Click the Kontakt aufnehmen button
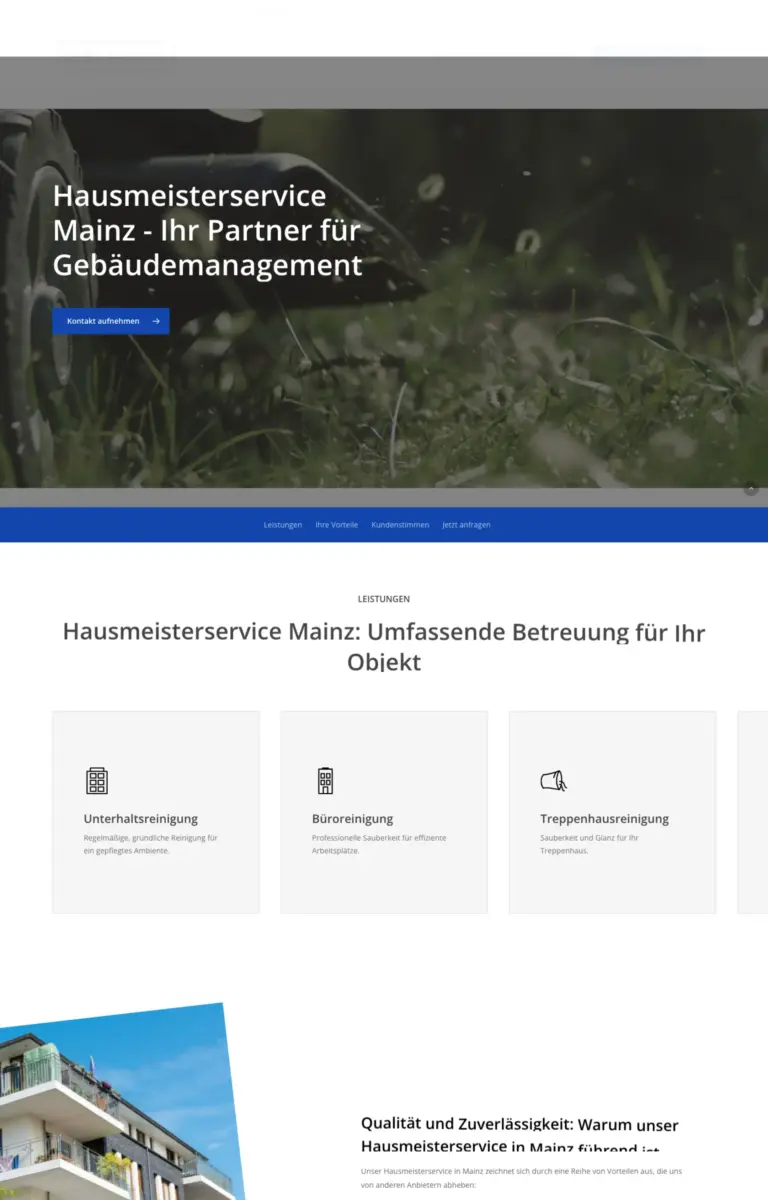The image size is (768, 1200). [111, 321]
